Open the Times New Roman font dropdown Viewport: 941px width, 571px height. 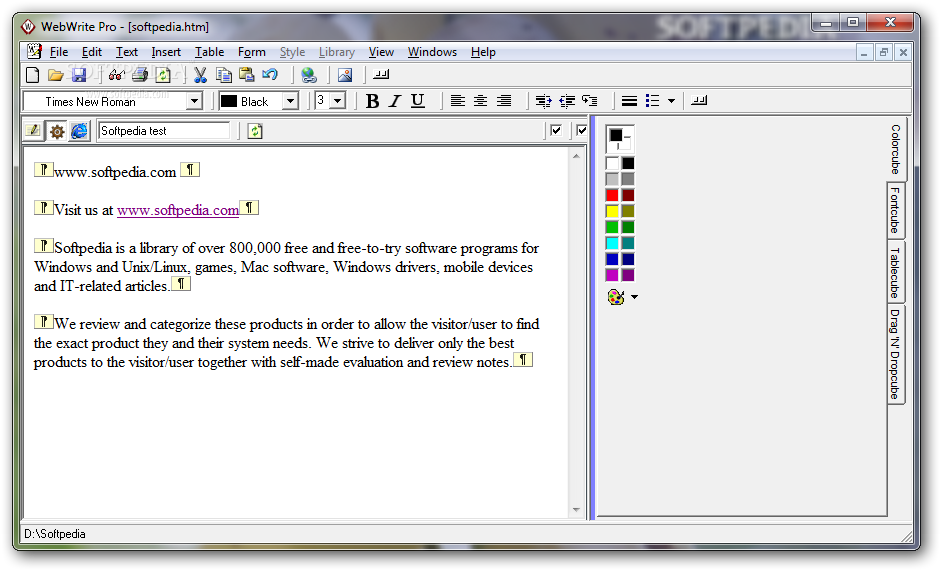(194, 101)
